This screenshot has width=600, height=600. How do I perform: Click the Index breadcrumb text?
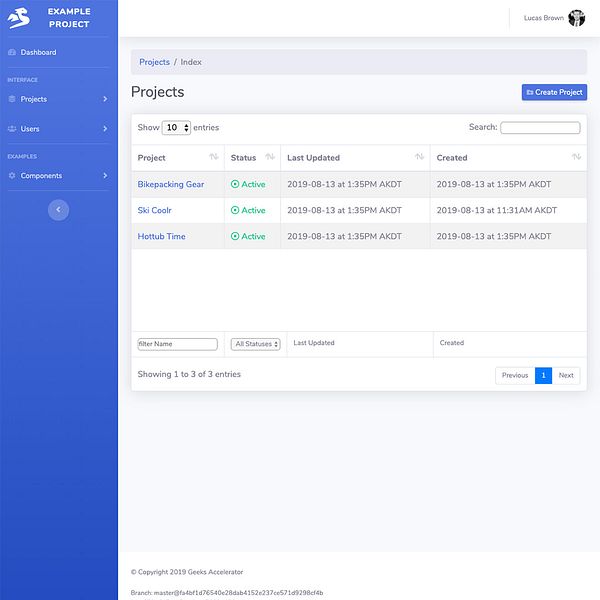(x=191, y=62)
